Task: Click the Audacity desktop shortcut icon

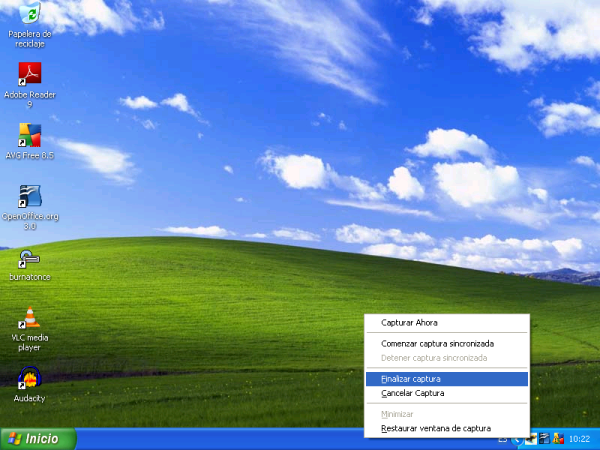Action: pyautogui.click(x=29, y=379)
